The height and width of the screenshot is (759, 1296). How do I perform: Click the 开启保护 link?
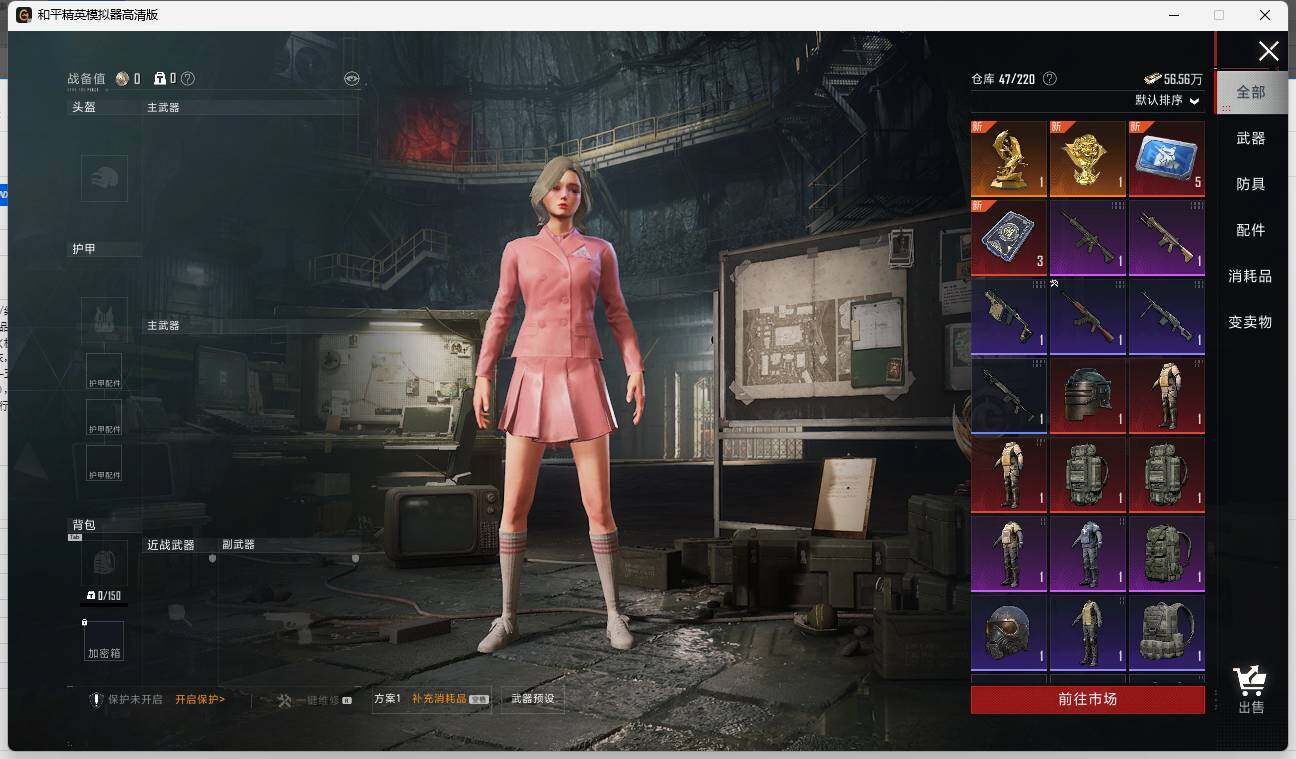[200, 700]
